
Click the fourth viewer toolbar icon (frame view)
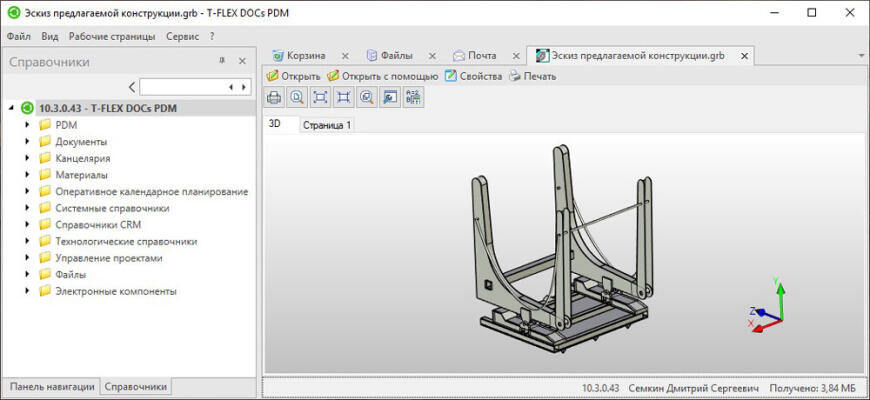[343, 97]
